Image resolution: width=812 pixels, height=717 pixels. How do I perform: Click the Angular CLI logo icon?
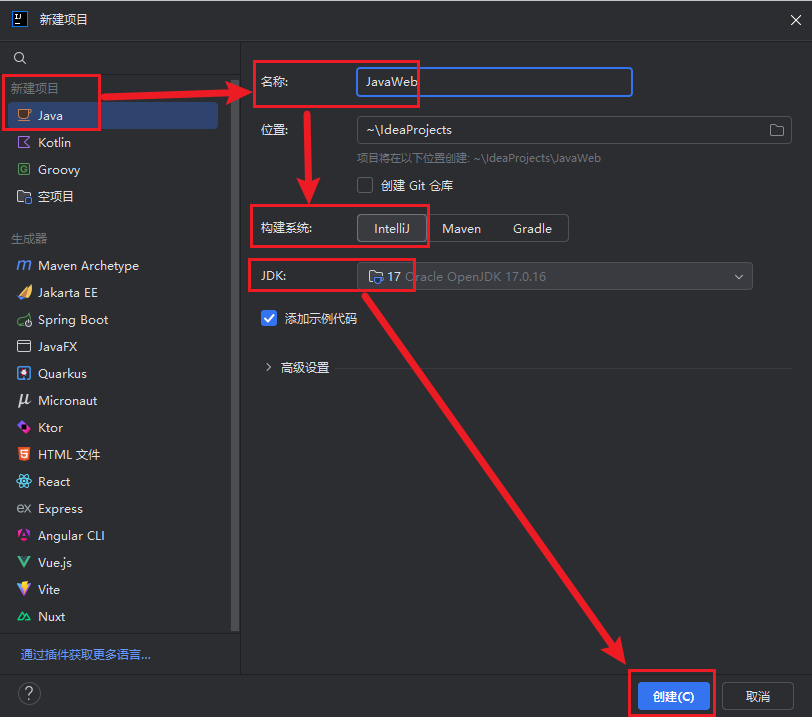coord(24,535)
